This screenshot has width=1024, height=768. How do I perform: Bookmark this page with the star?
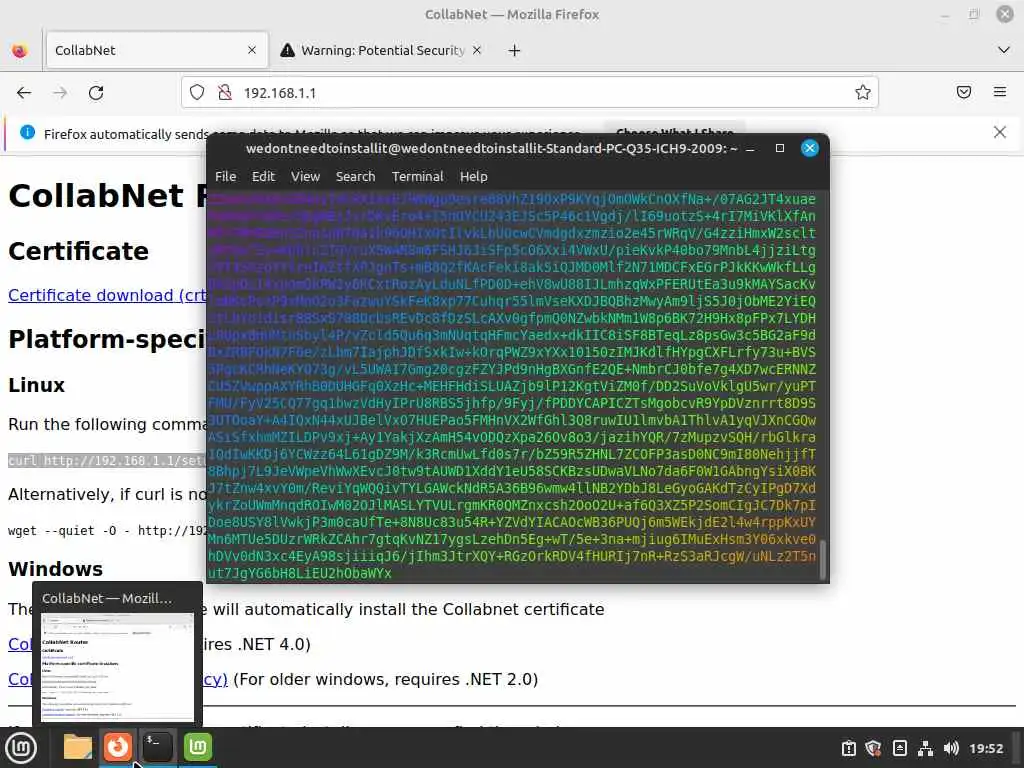pos(863,93)
